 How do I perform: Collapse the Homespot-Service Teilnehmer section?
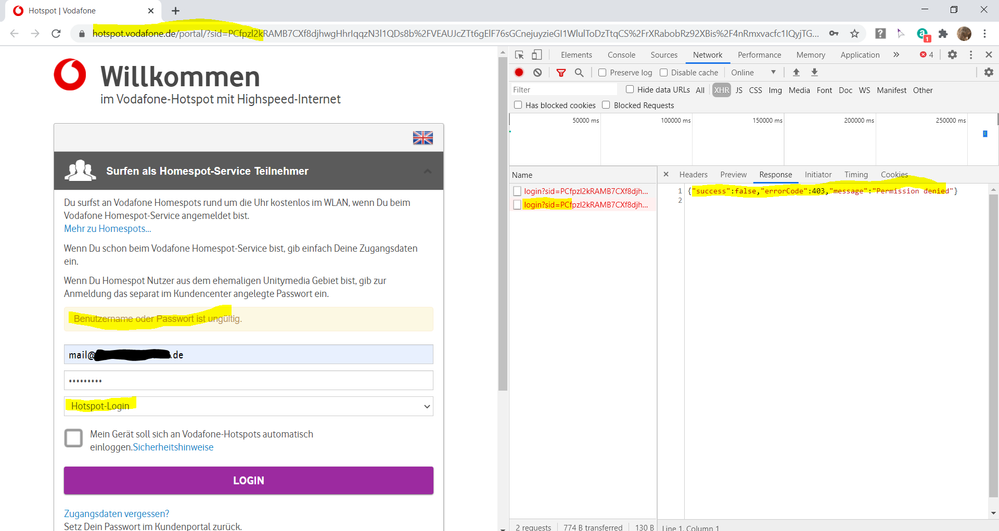(428, 171)
